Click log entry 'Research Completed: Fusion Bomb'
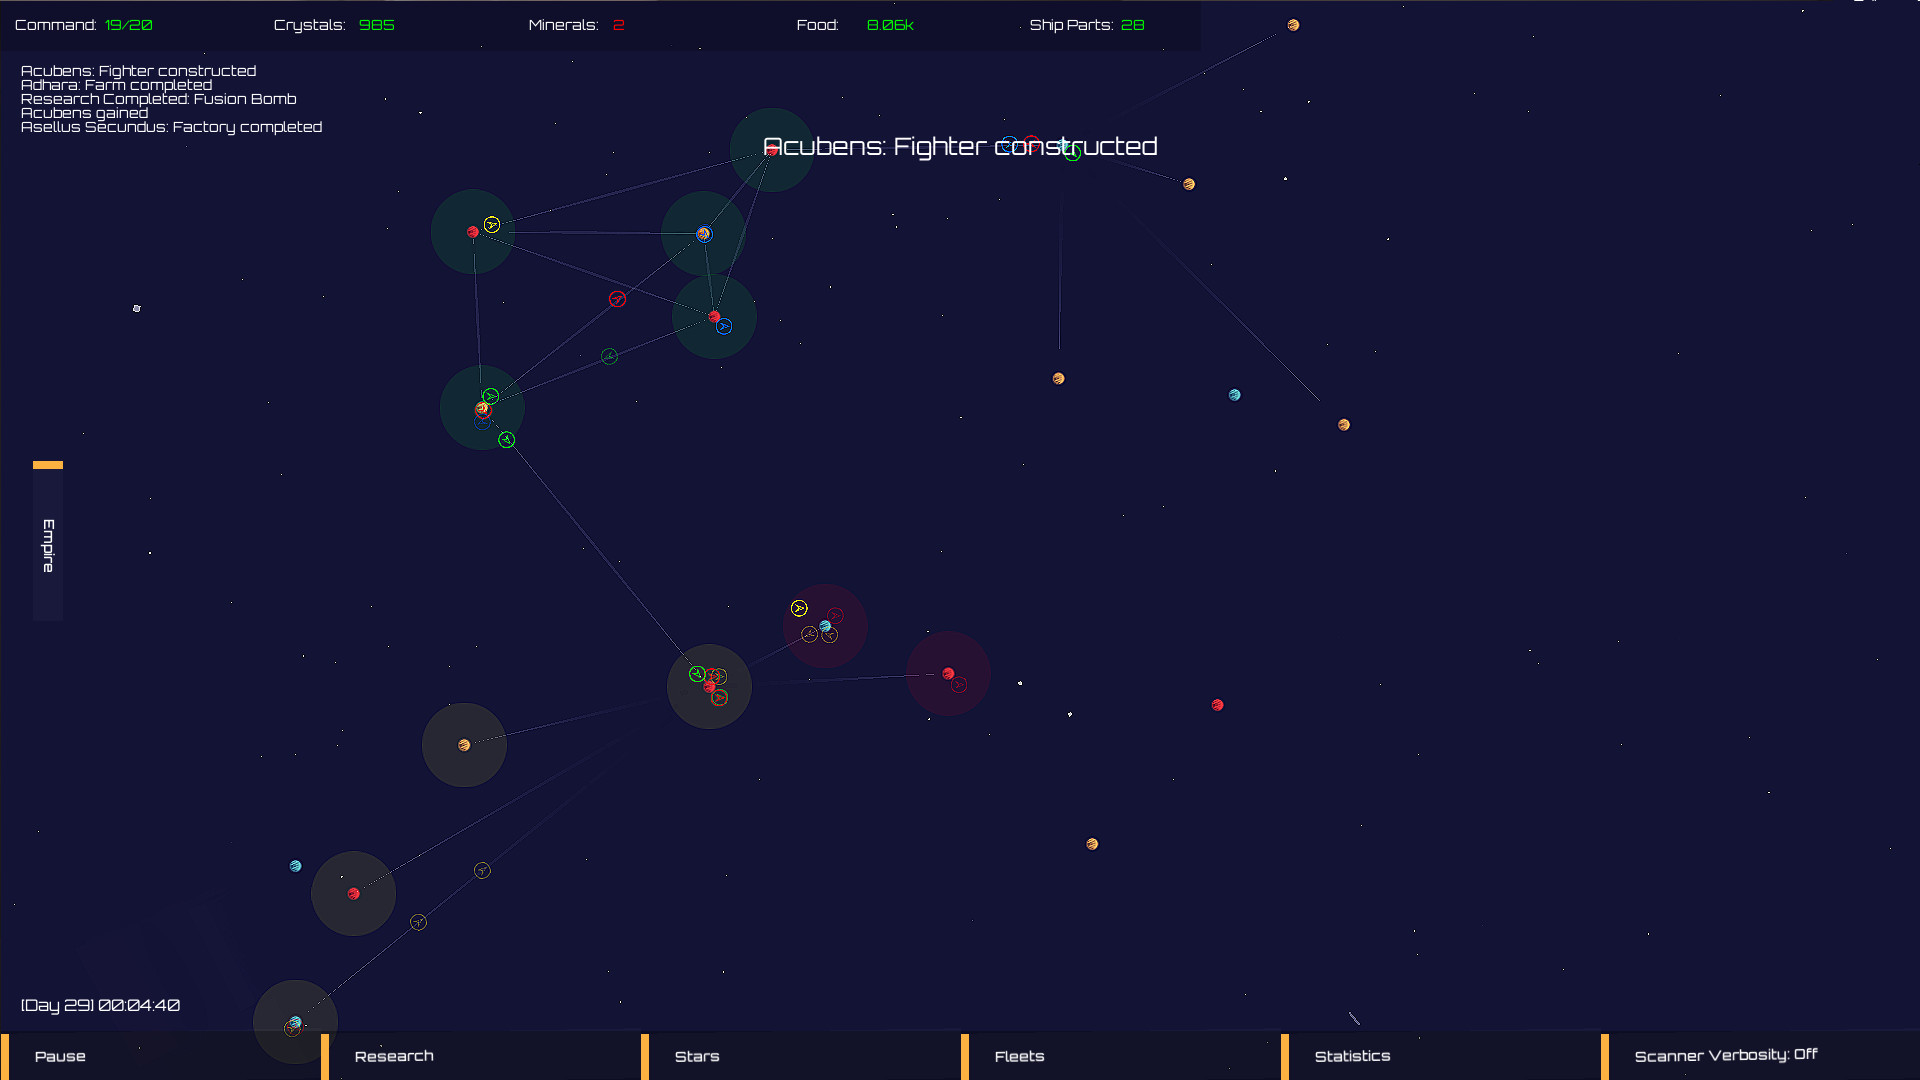The height and width of the screenshot is (1080, 1920). (x=159, y=99)
